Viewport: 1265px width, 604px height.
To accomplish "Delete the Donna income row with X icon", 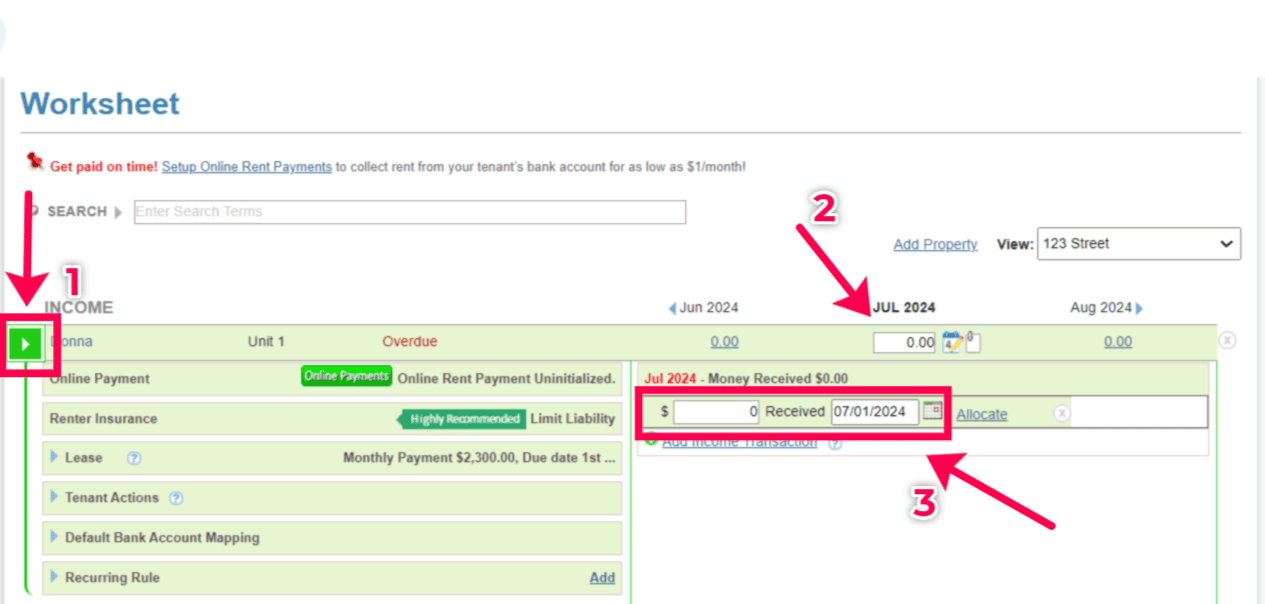I will click(x=1227, y=340).
